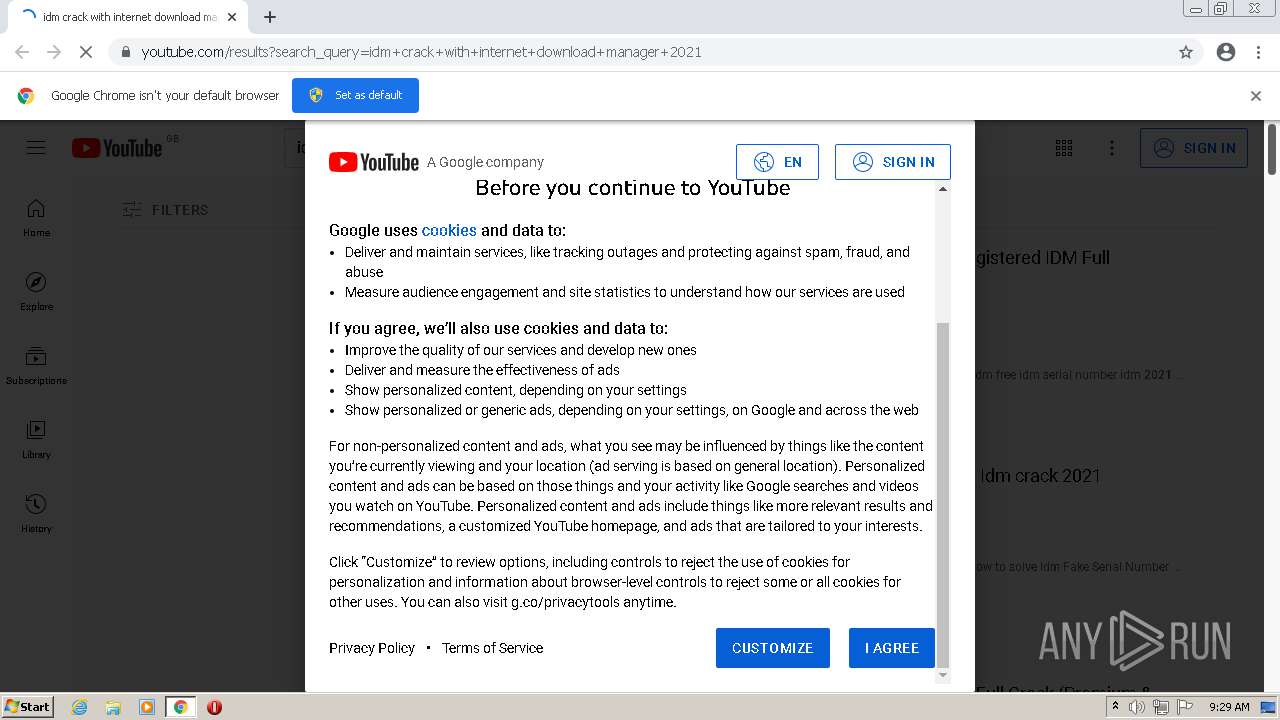Click the YouTube logo in consent dialog
The height and width of the screenshot is (720, 1280).
click(374, 162)
